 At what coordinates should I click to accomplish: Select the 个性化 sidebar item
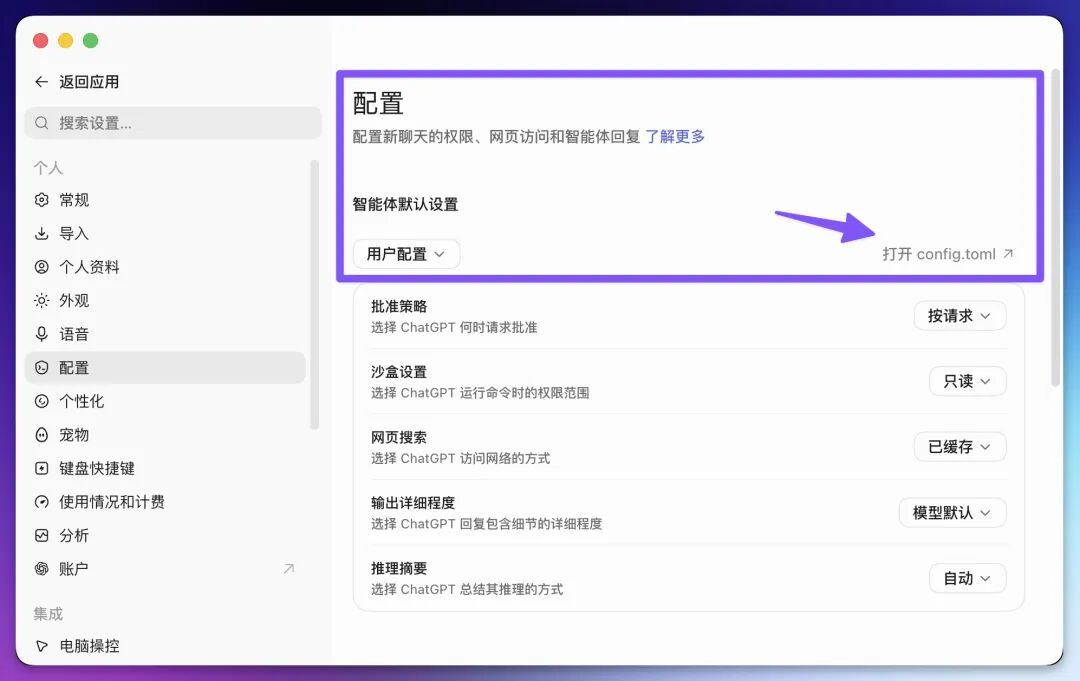point(165,401)
